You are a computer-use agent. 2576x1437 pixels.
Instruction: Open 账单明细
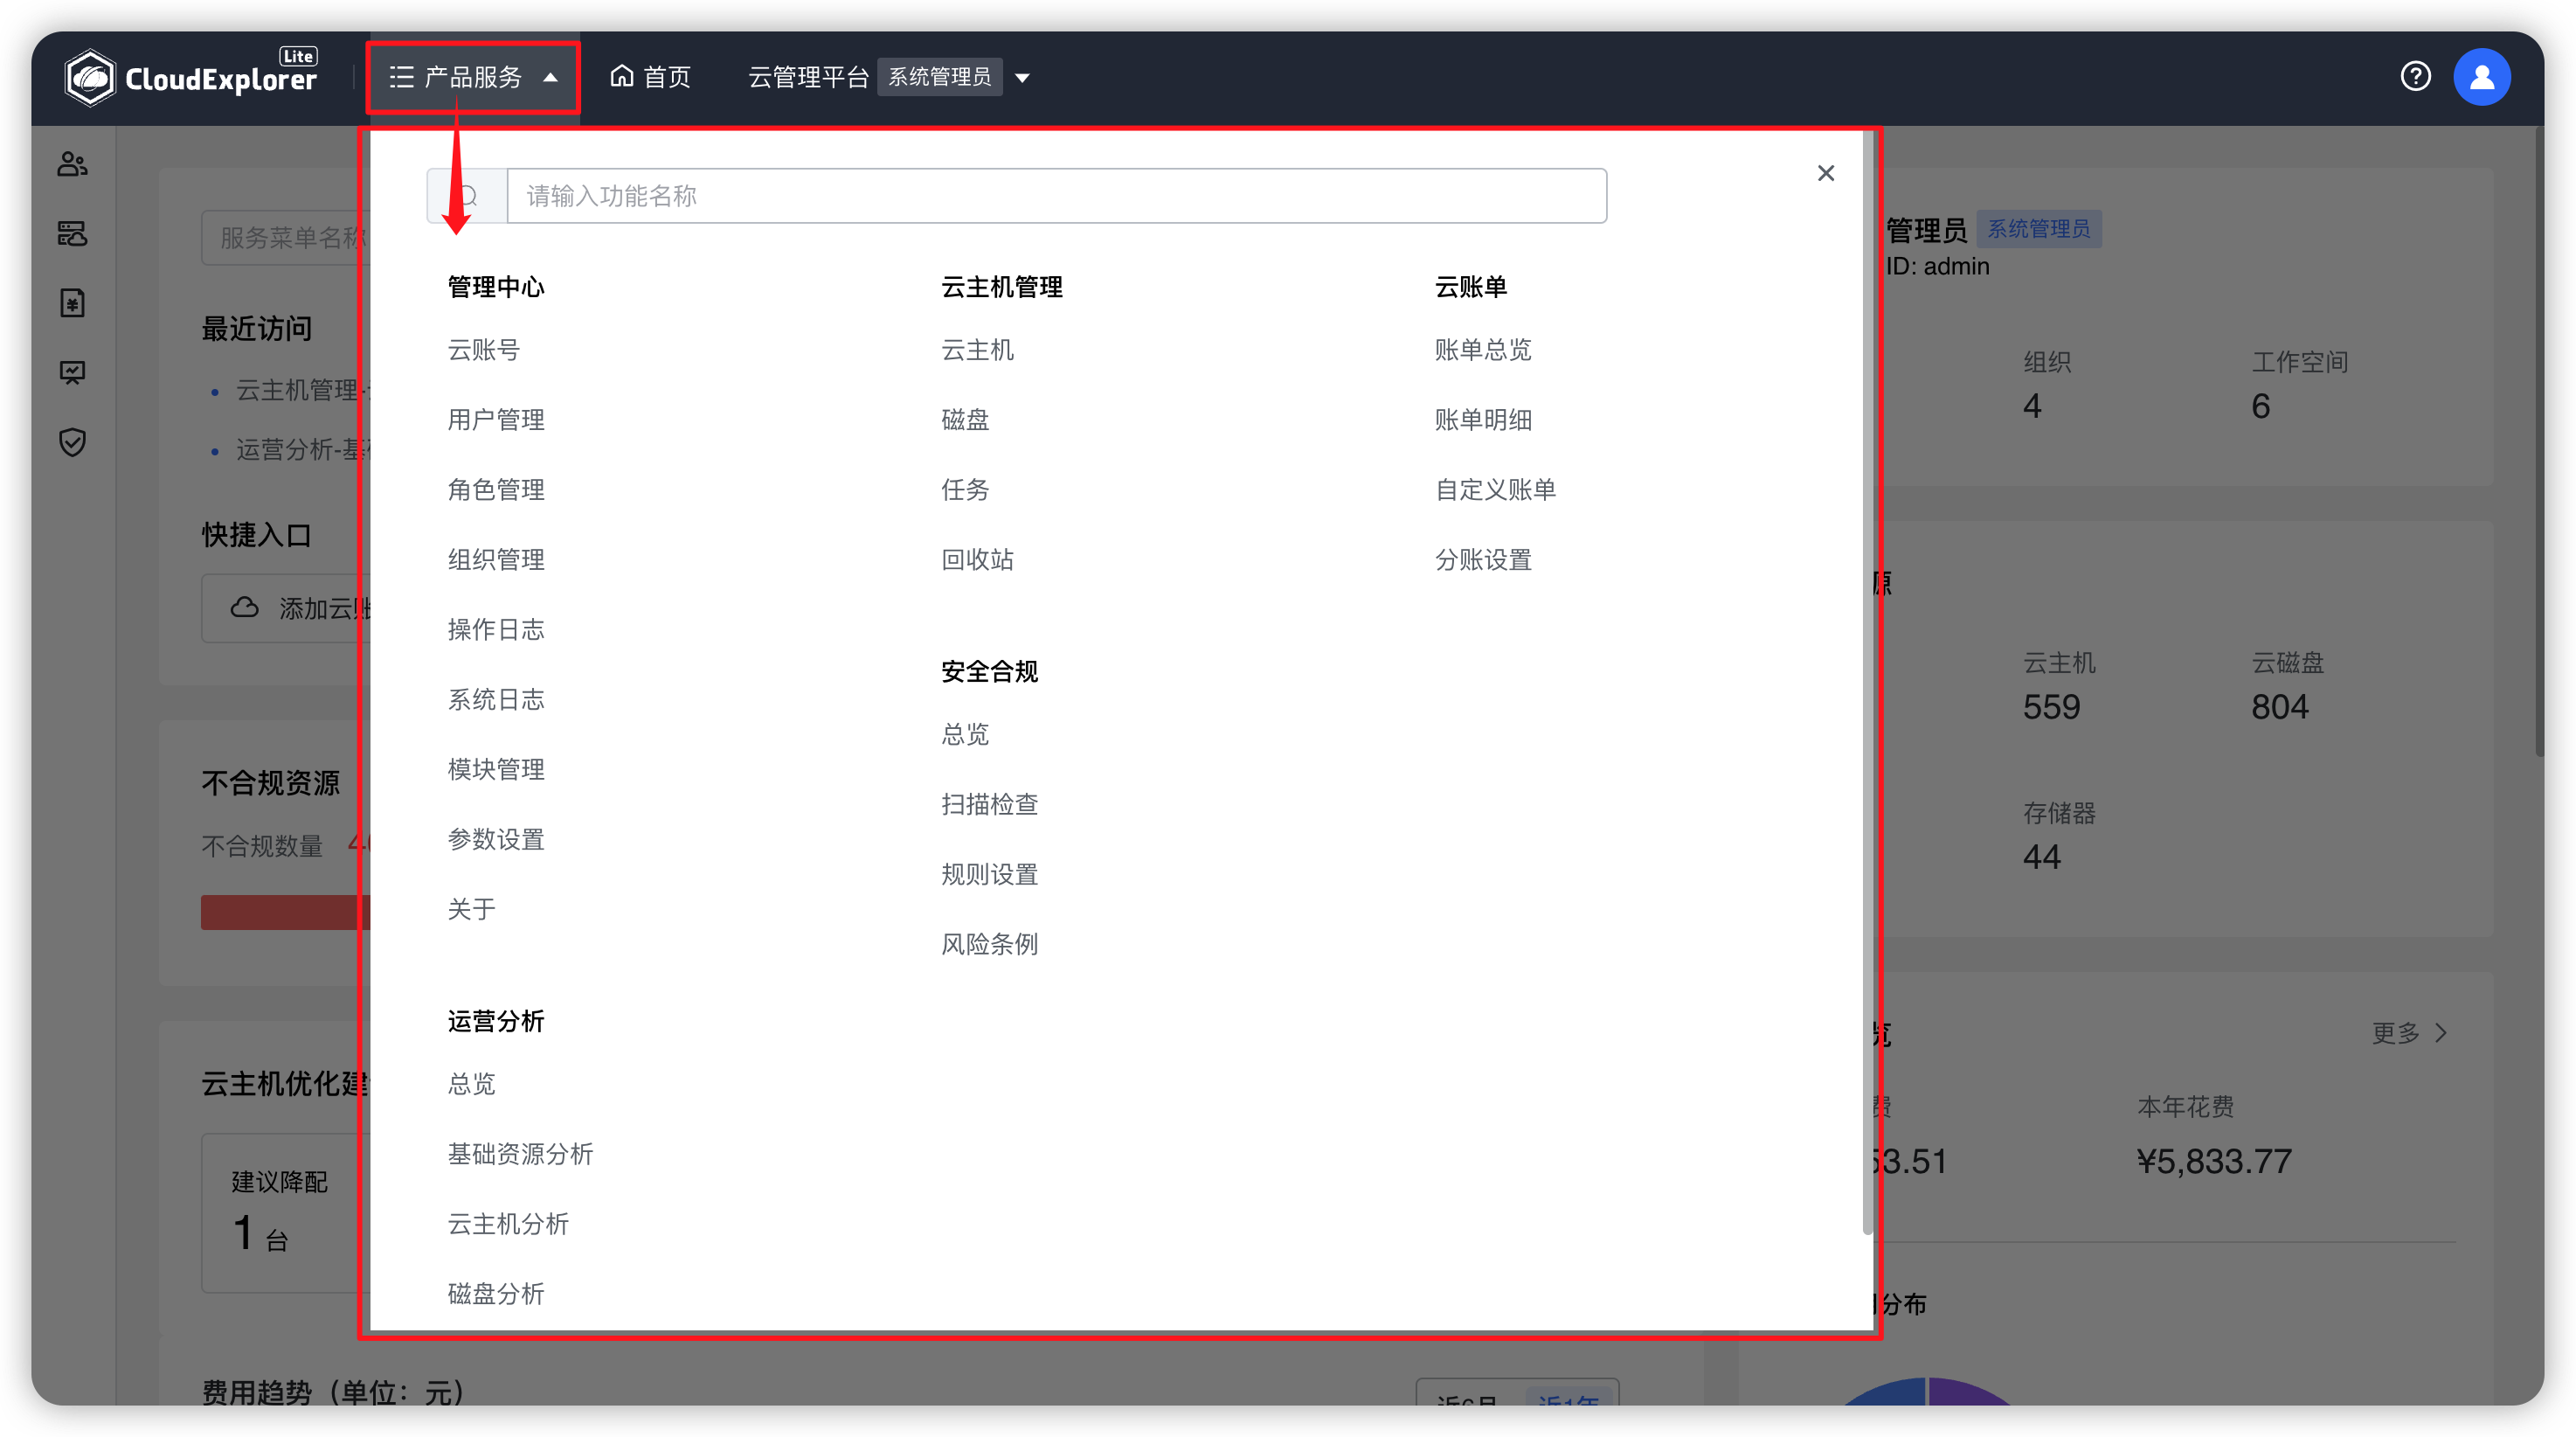tap(1483, 420)
